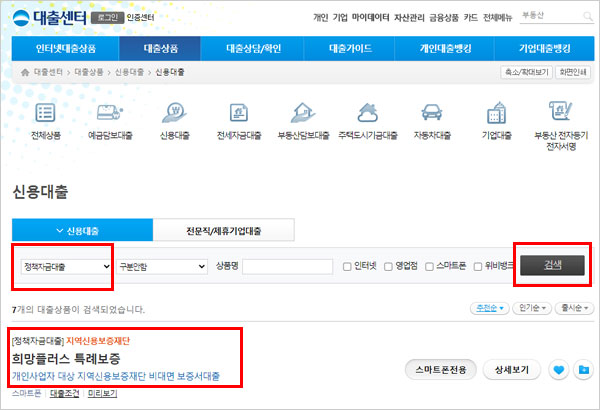Open the 인증센터 link
Viewport: 600px width, 410px height.
[x=140, y=18]
